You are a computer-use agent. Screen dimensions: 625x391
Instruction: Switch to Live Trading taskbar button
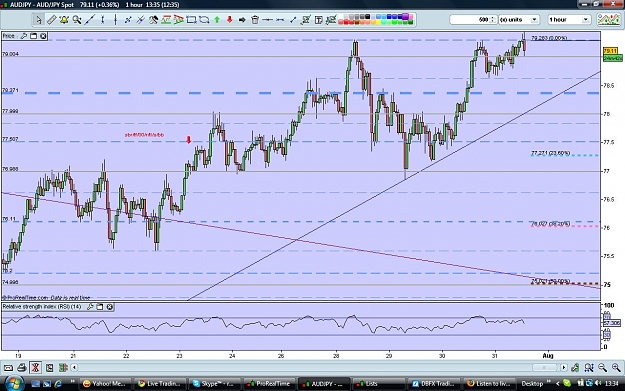[x=159, y=383]
